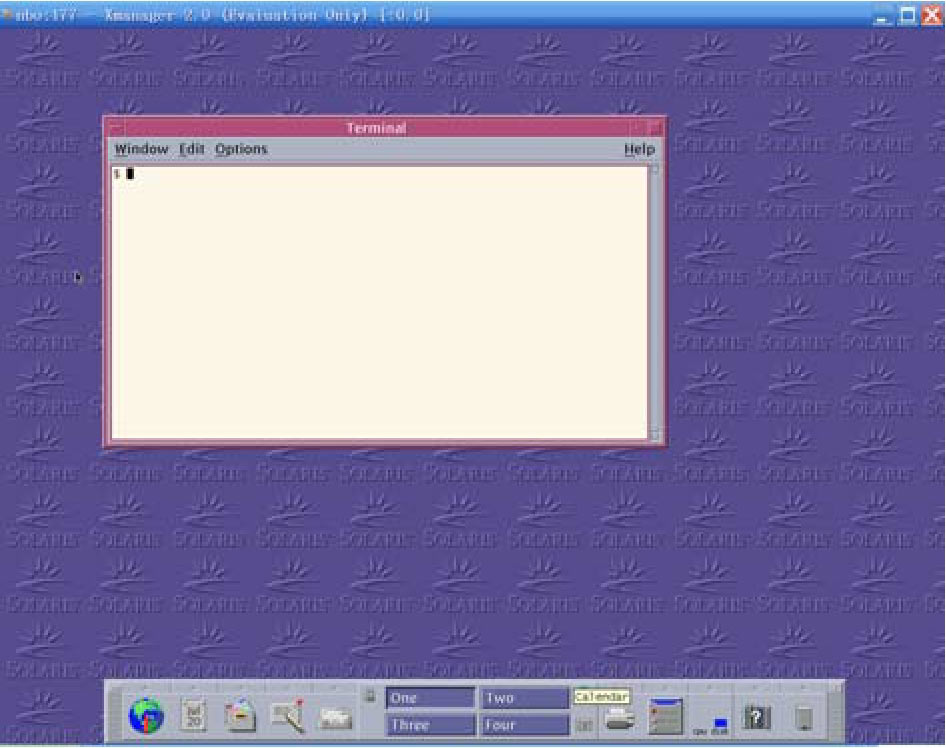Screen dimensions: 946x748
Task: Open the Help Manager question mark icon
Action: pos(757,718)
